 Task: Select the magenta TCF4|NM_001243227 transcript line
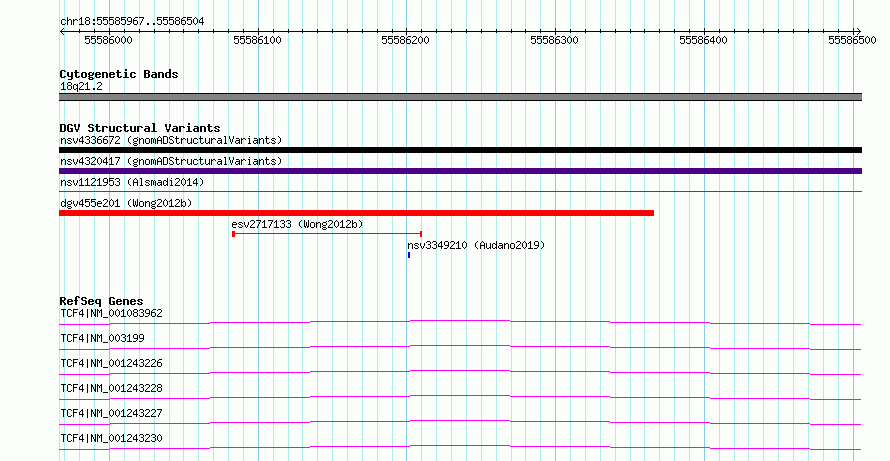[460, 422]
